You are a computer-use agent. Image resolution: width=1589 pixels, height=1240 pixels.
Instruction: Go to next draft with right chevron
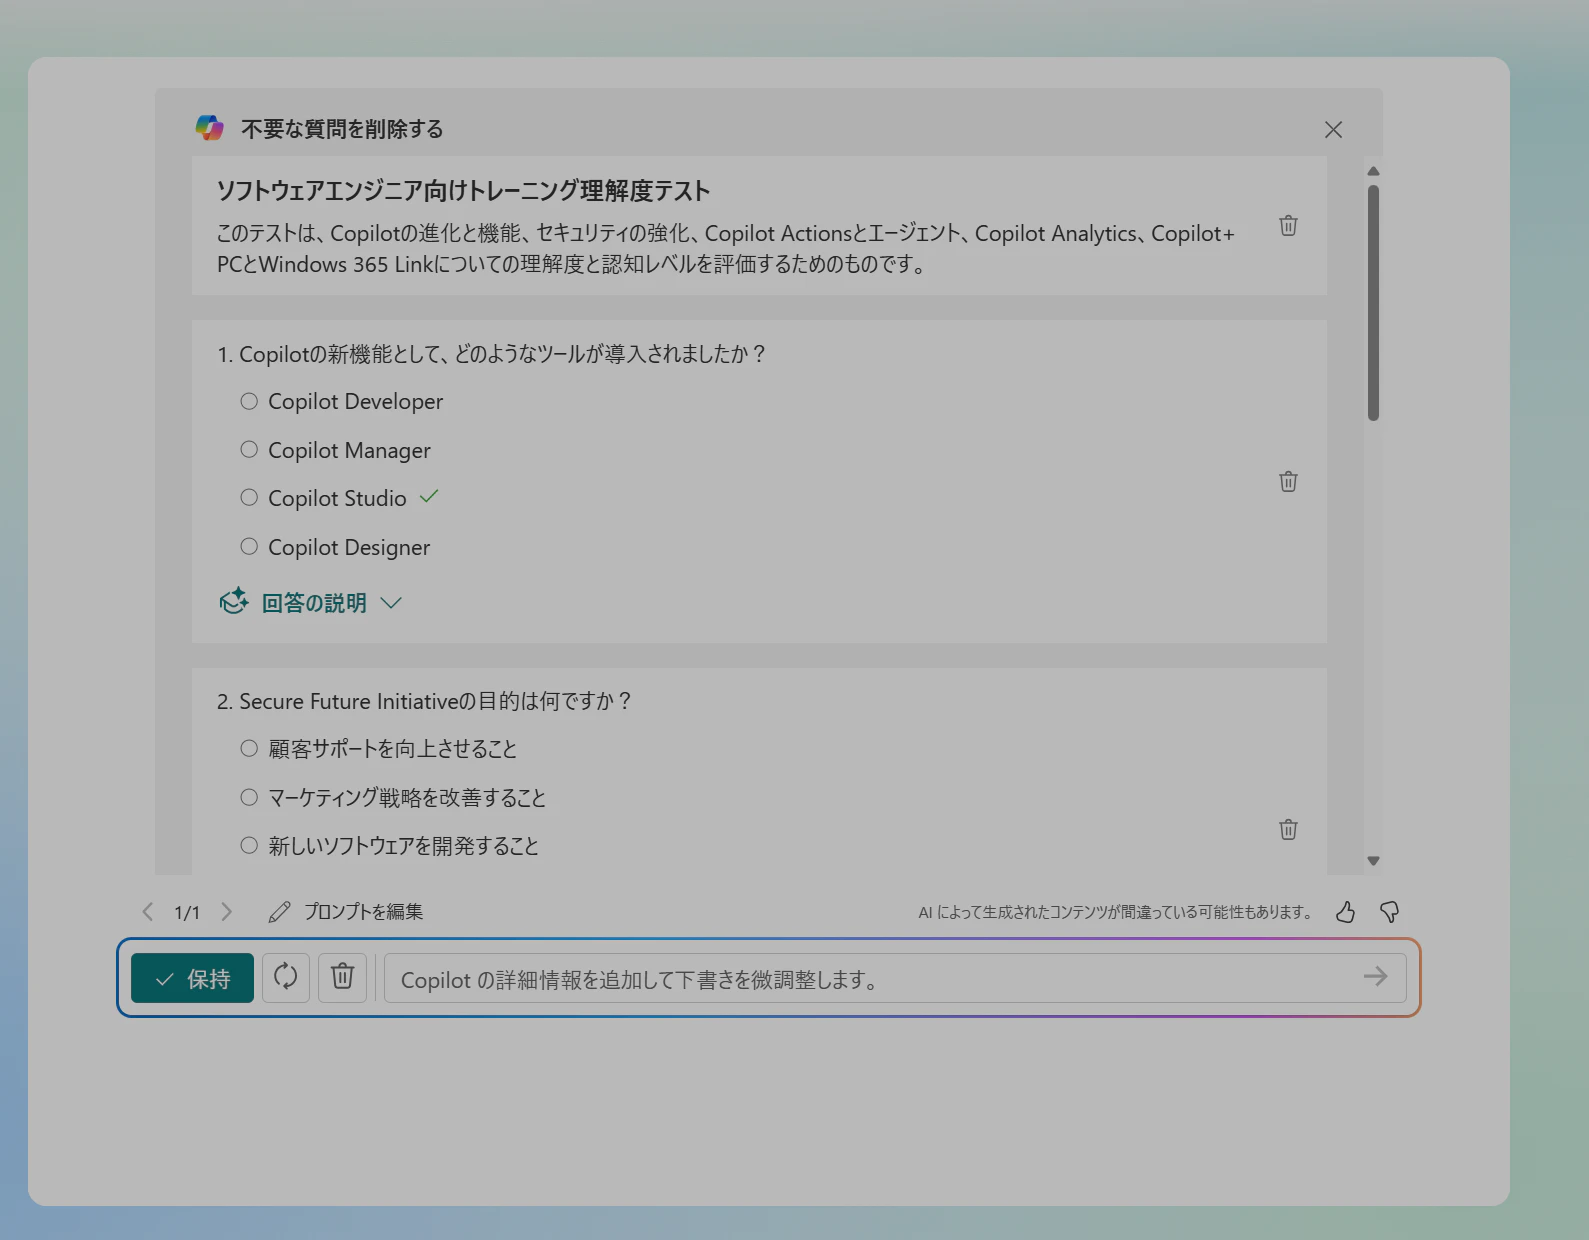point(227,911)
